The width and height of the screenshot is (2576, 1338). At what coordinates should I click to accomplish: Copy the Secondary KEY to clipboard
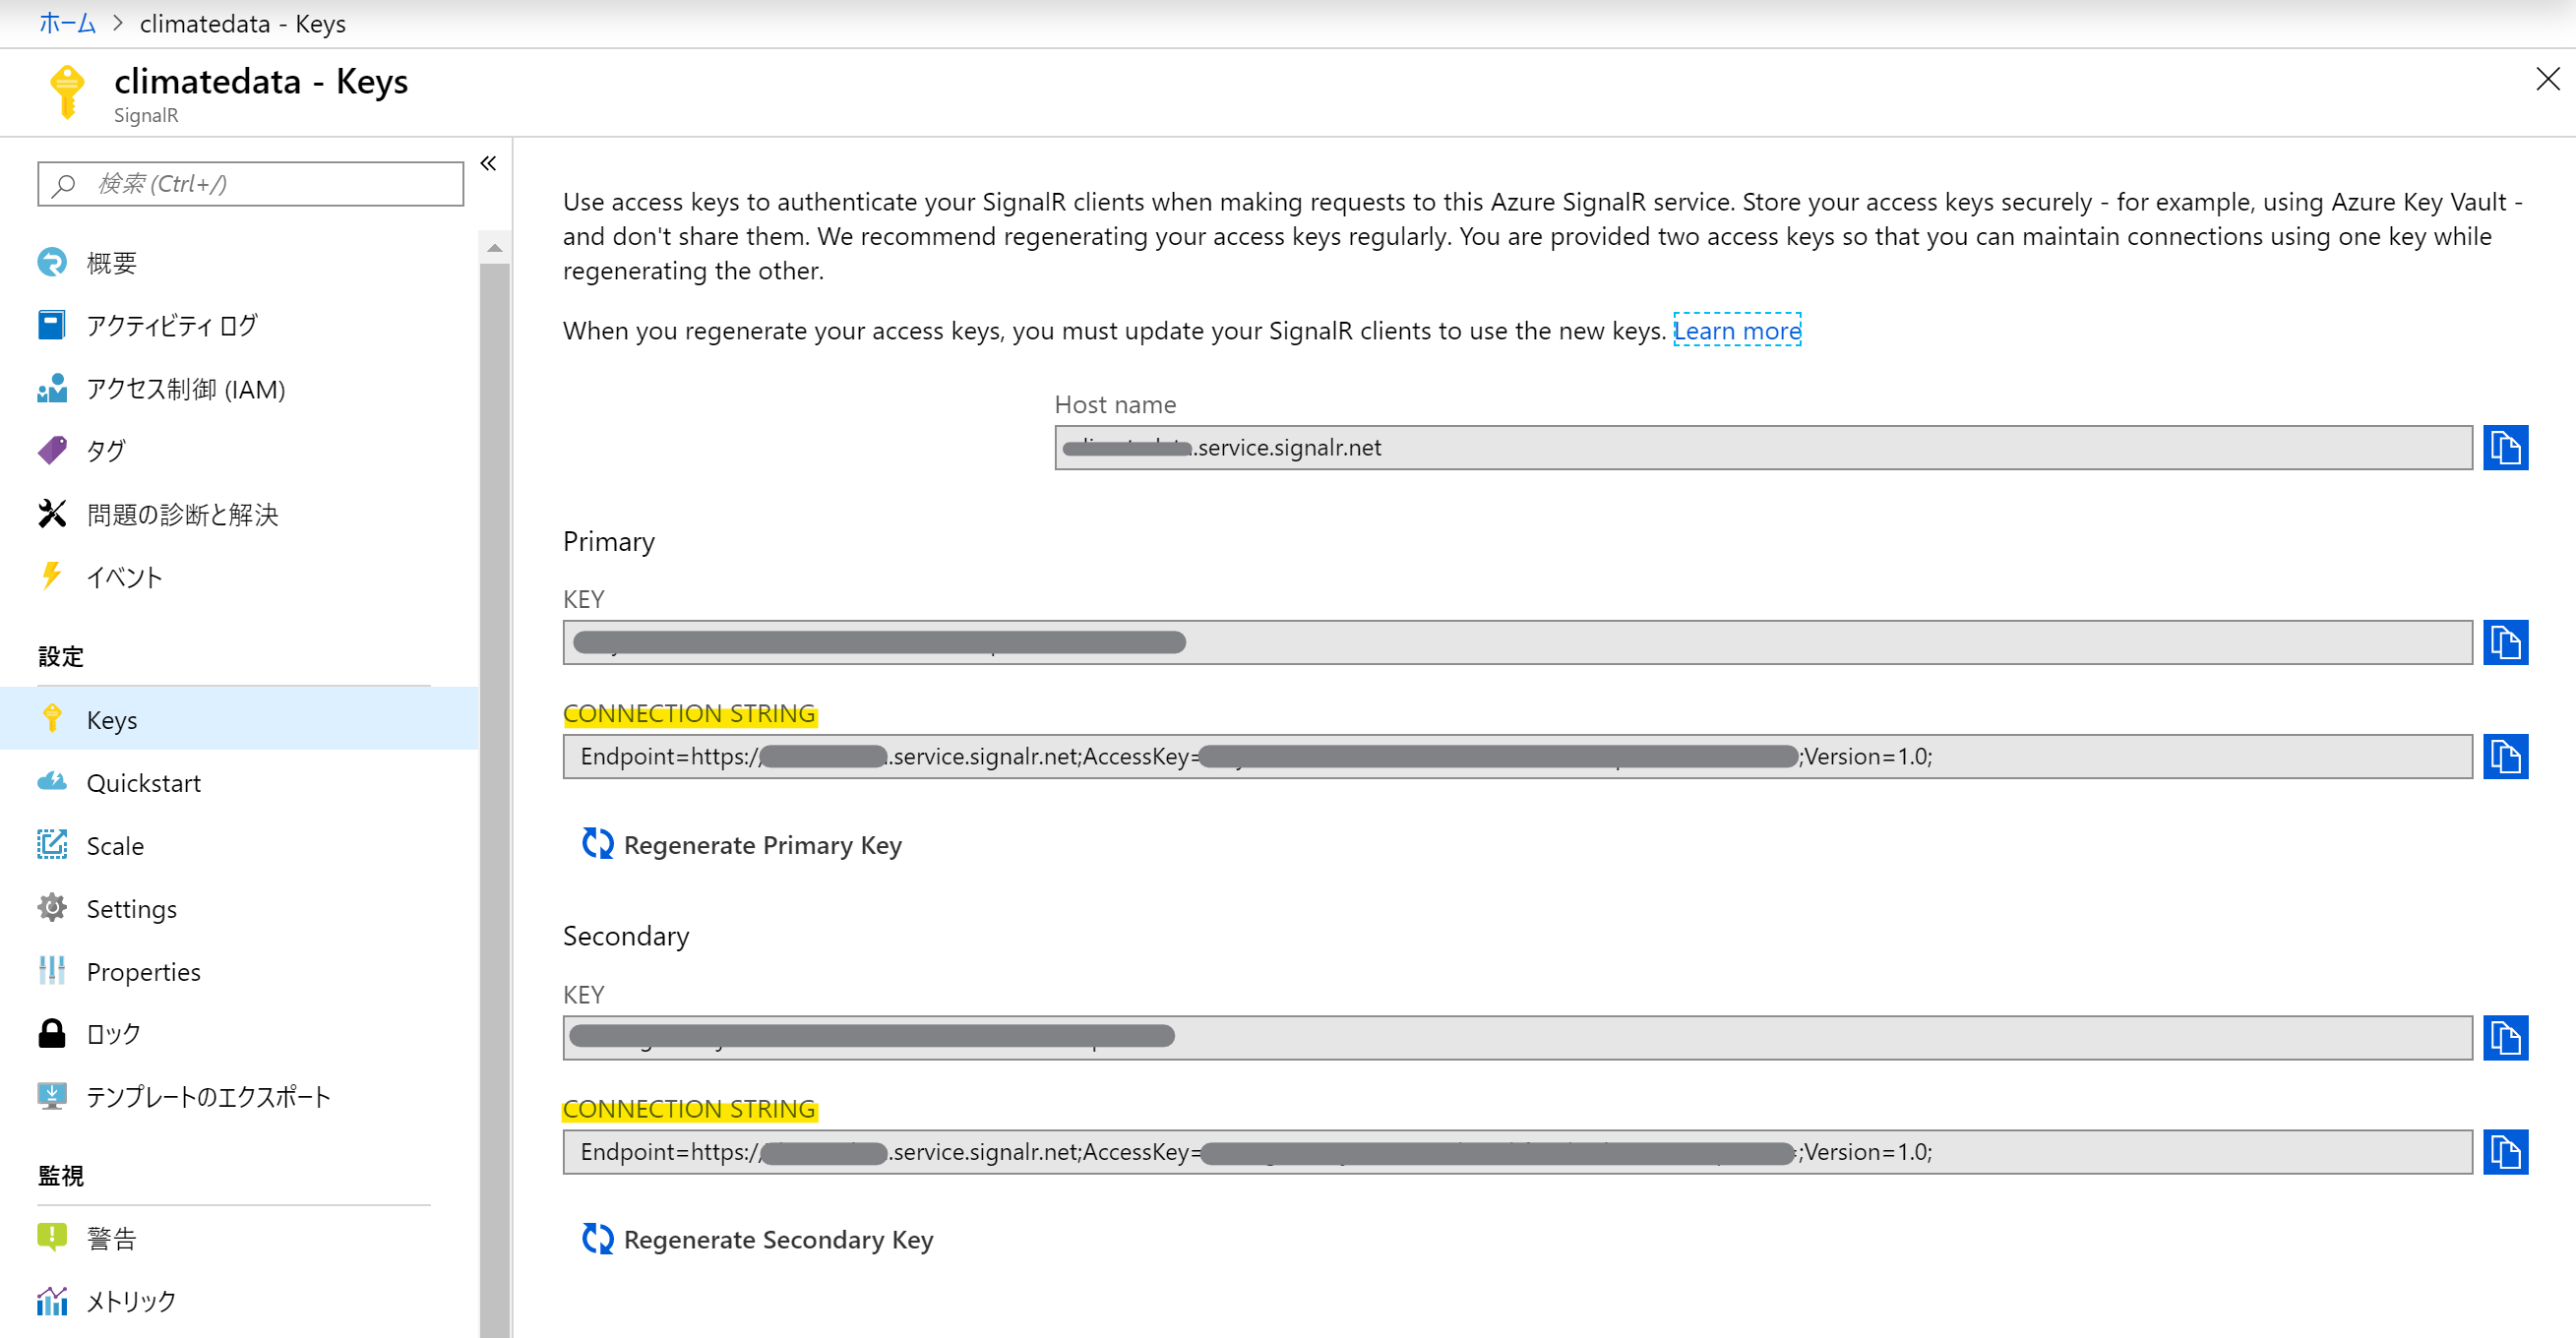(2504, 1037)
